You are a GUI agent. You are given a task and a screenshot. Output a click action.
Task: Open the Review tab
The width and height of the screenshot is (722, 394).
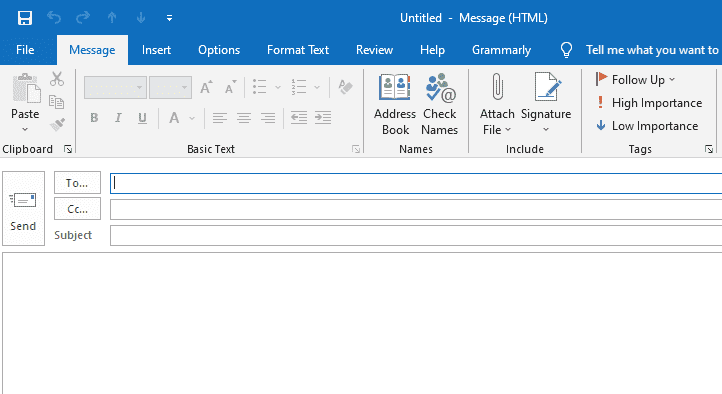point(374,50)
